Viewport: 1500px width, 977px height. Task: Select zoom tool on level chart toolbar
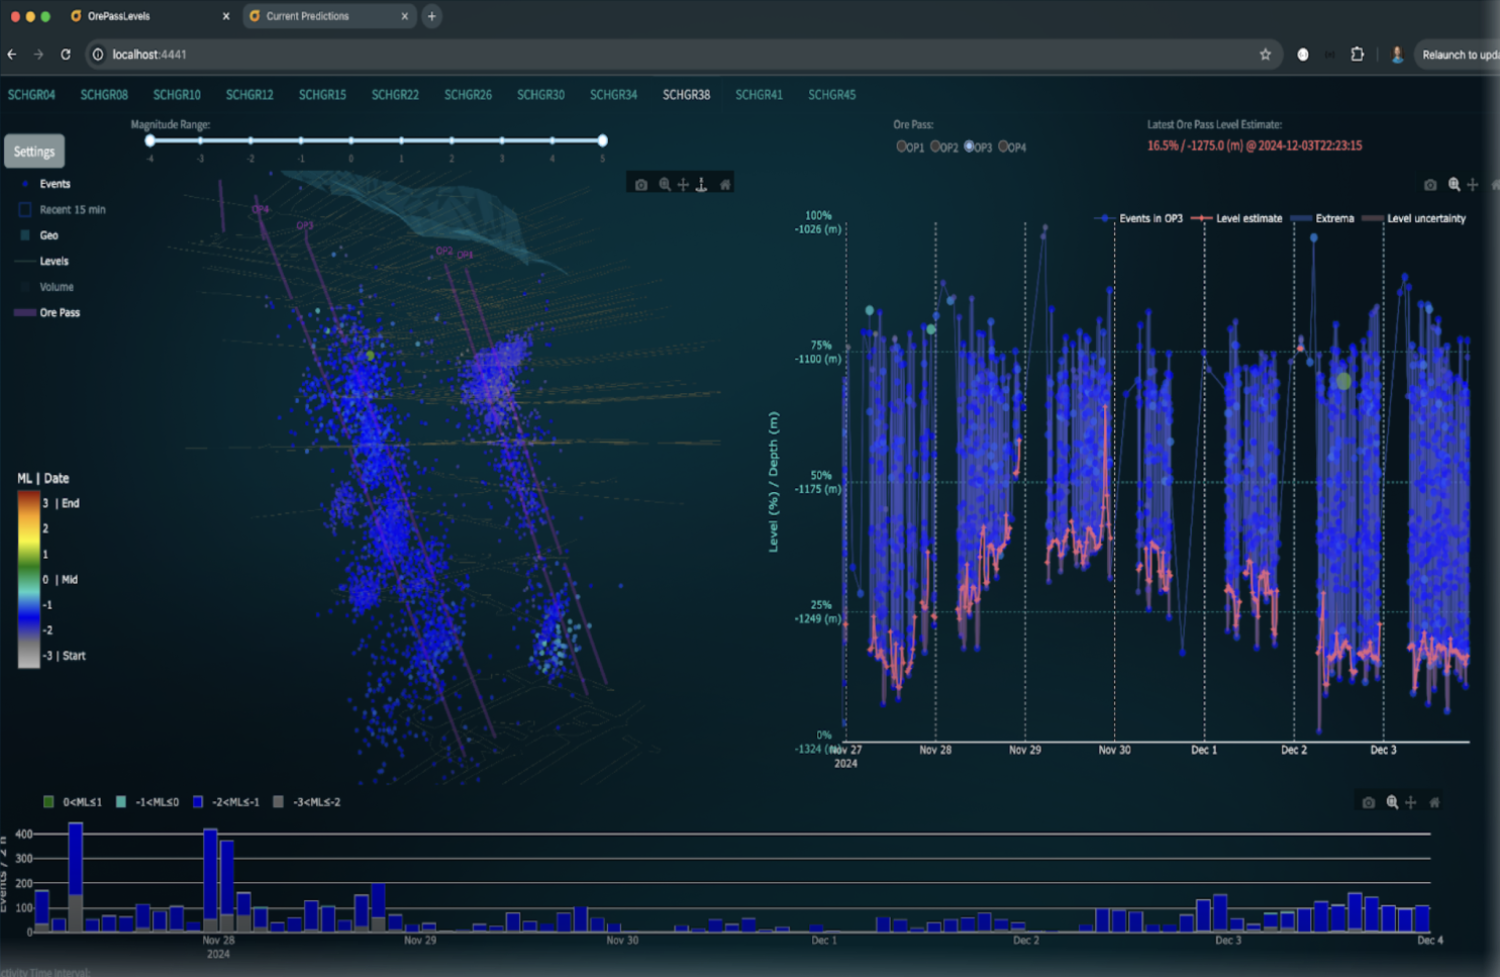(x=1454, y=185)
